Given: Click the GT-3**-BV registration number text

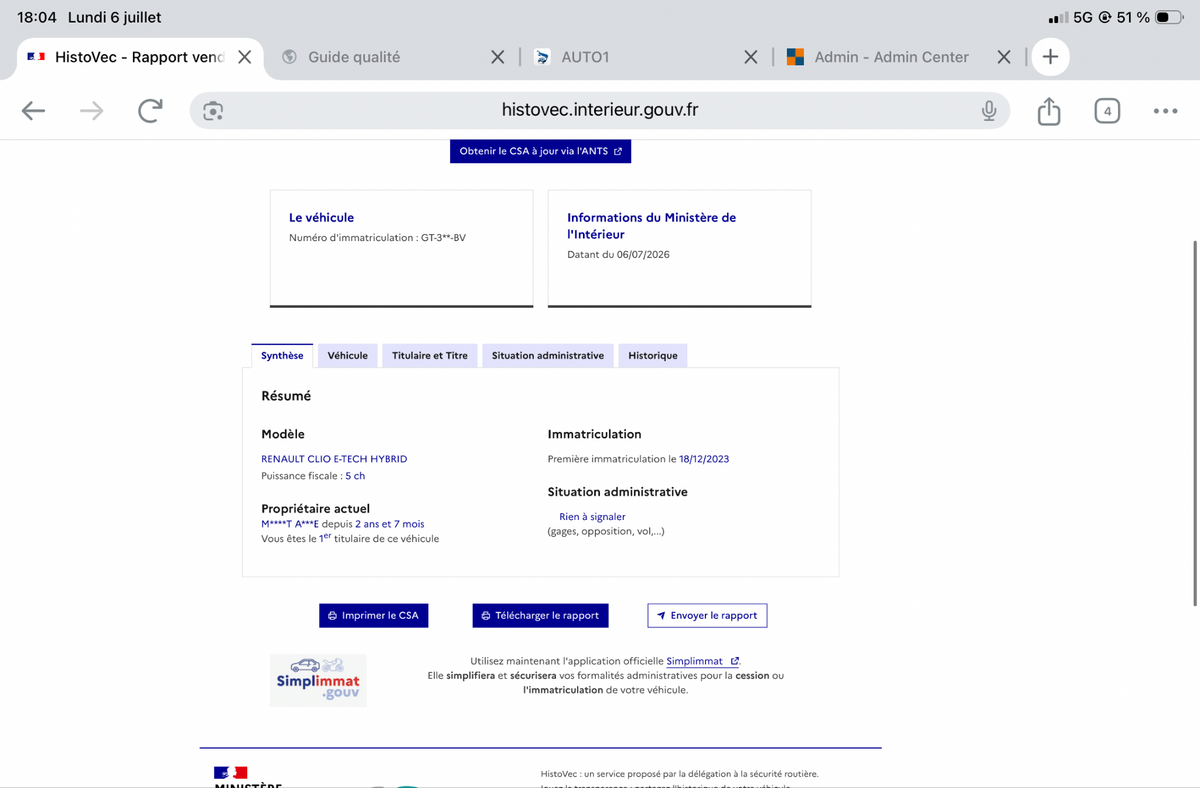Looking at the screenshot, I should (441, 237).
